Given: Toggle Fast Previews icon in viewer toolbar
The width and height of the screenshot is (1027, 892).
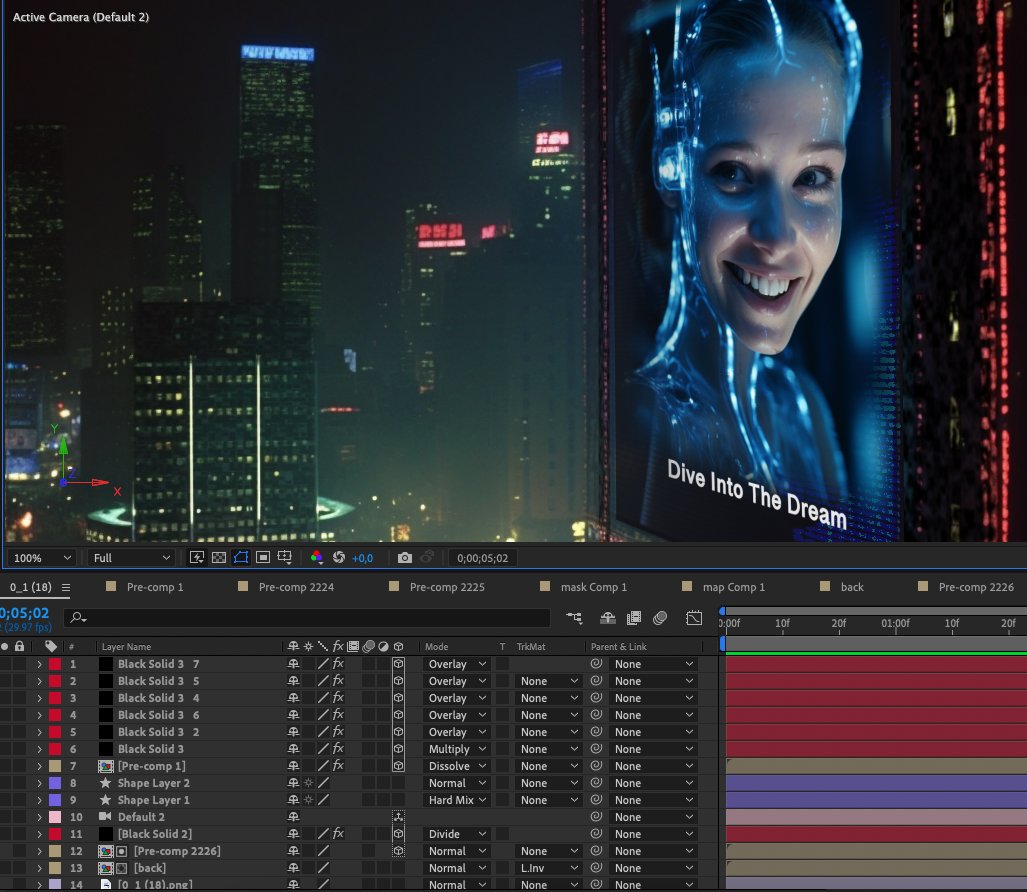Looking at the screenshot, I should [196, 557].
